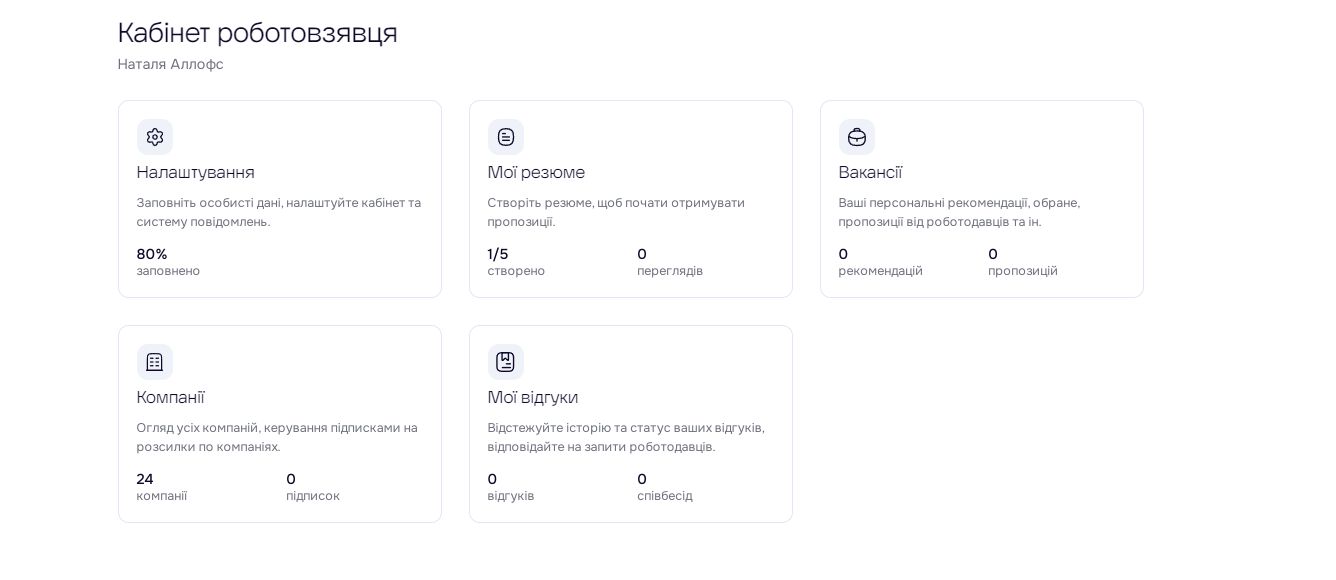Image resolution: width=1336 pixels, height=580 pixels.
Task: Open the Компанії card title
Action: tap(170, 397)
